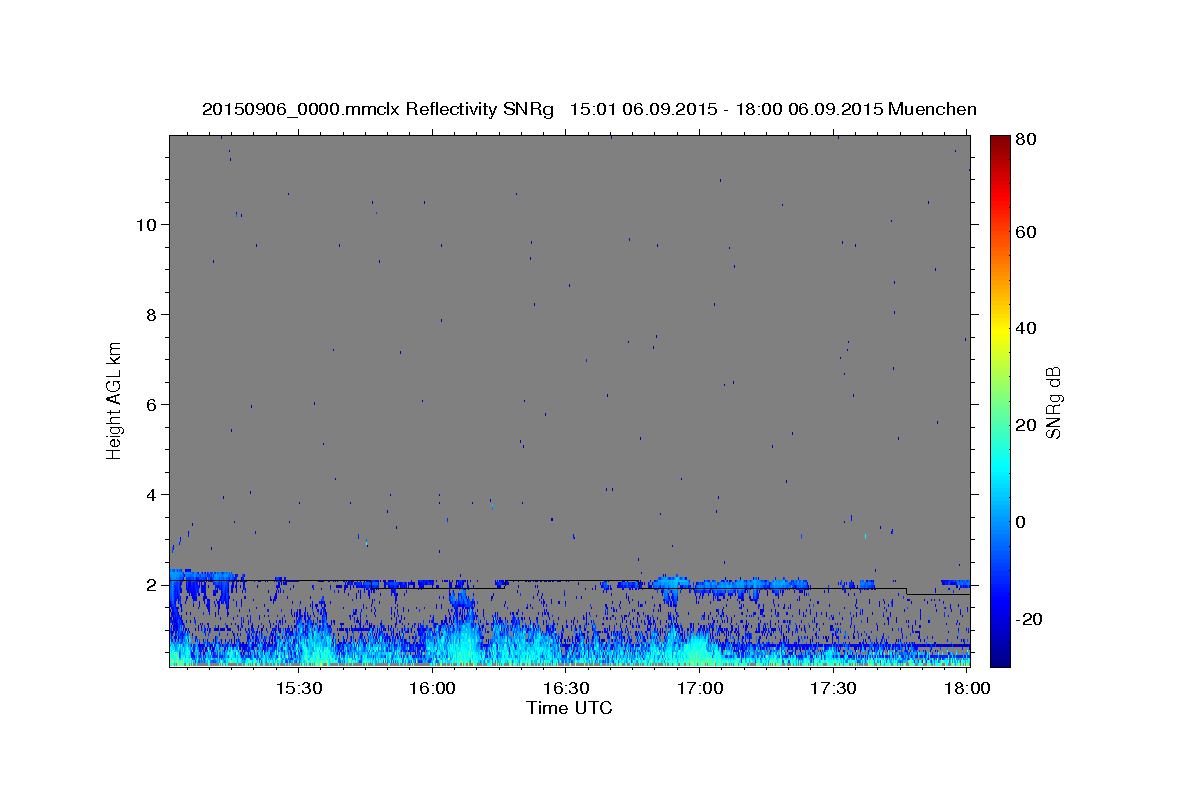Screen dimensions: 1200x800
Task: Click the 'SNRg dB' colorbar label
Action: pos(1053,402)
